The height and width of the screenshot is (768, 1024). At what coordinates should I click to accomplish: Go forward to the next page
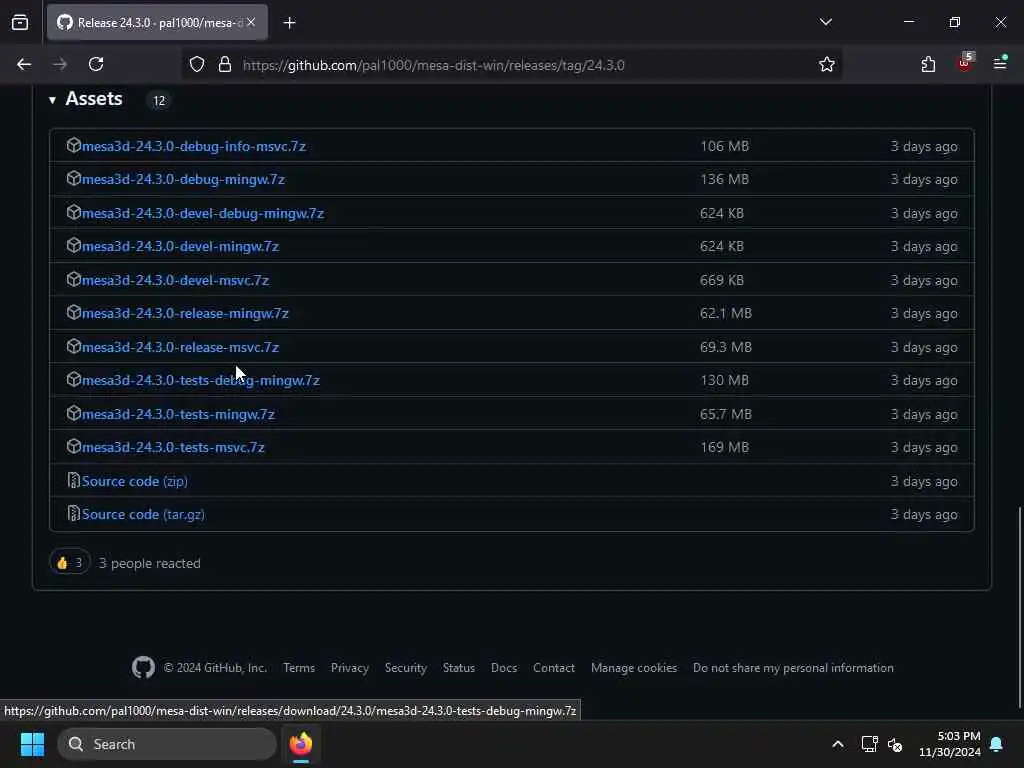(x=60, y=65)
